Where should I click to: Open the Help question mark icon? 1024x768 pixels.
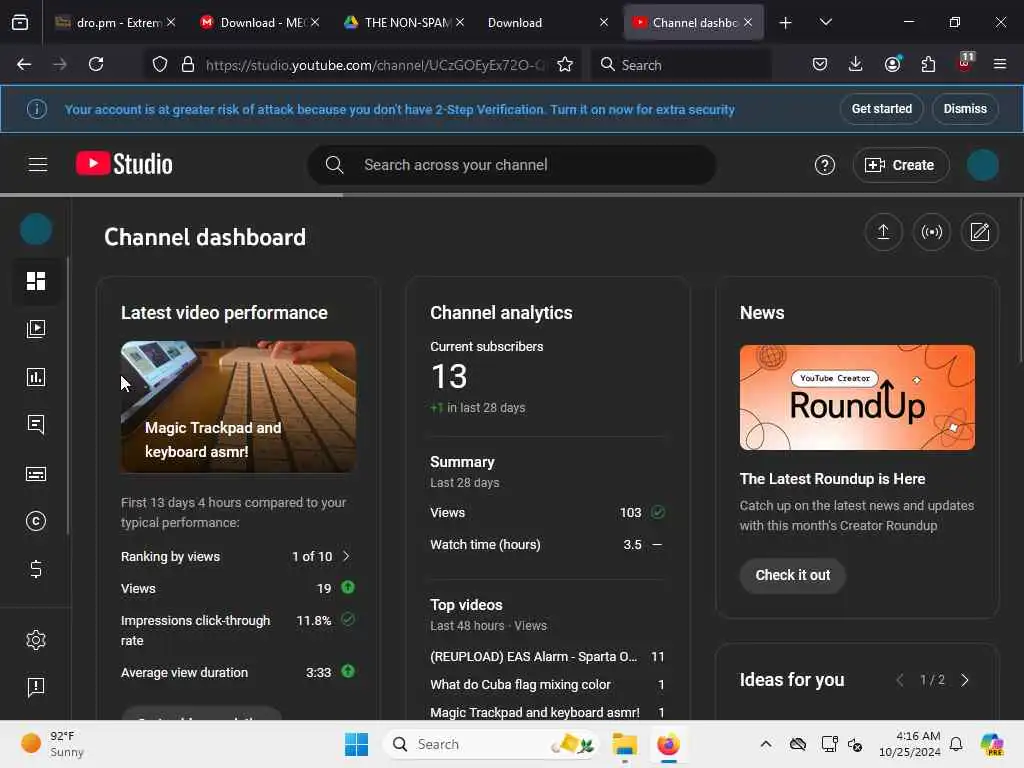824,165
